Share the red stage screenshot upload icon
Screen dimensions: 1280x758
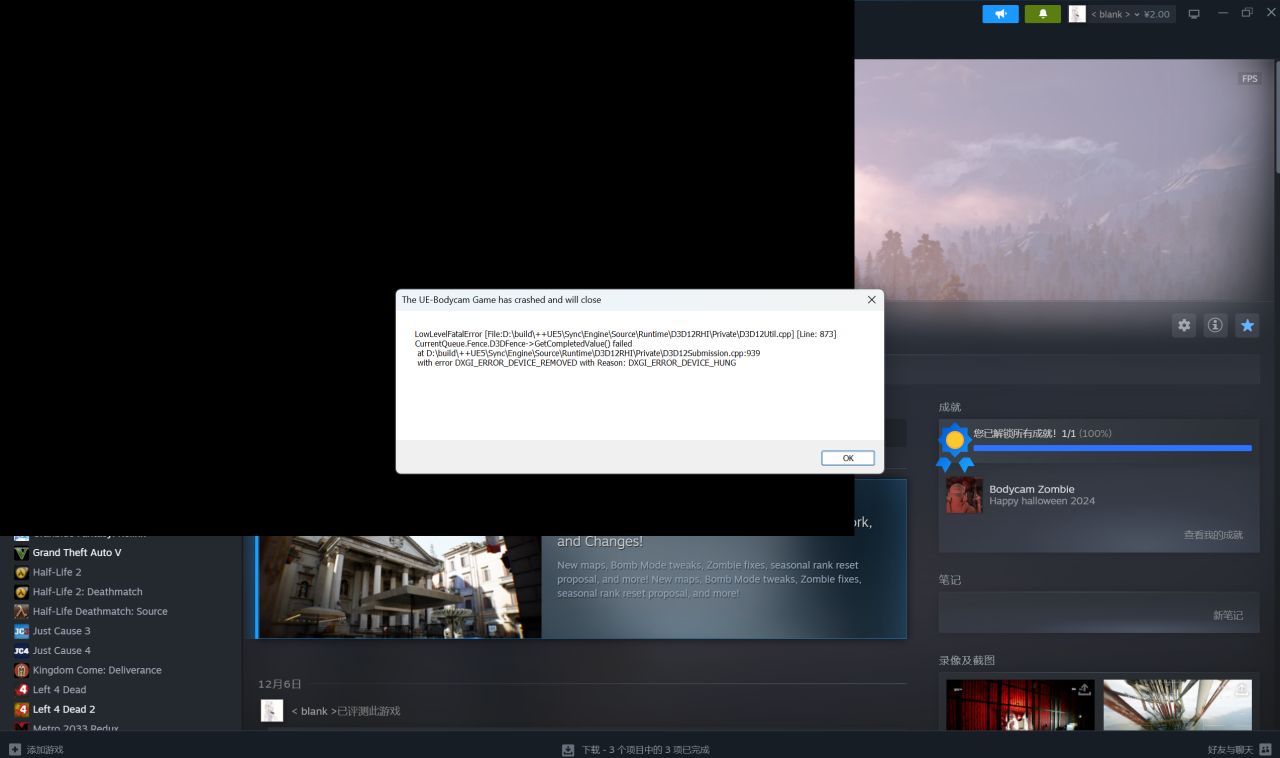coord(1084,689)
